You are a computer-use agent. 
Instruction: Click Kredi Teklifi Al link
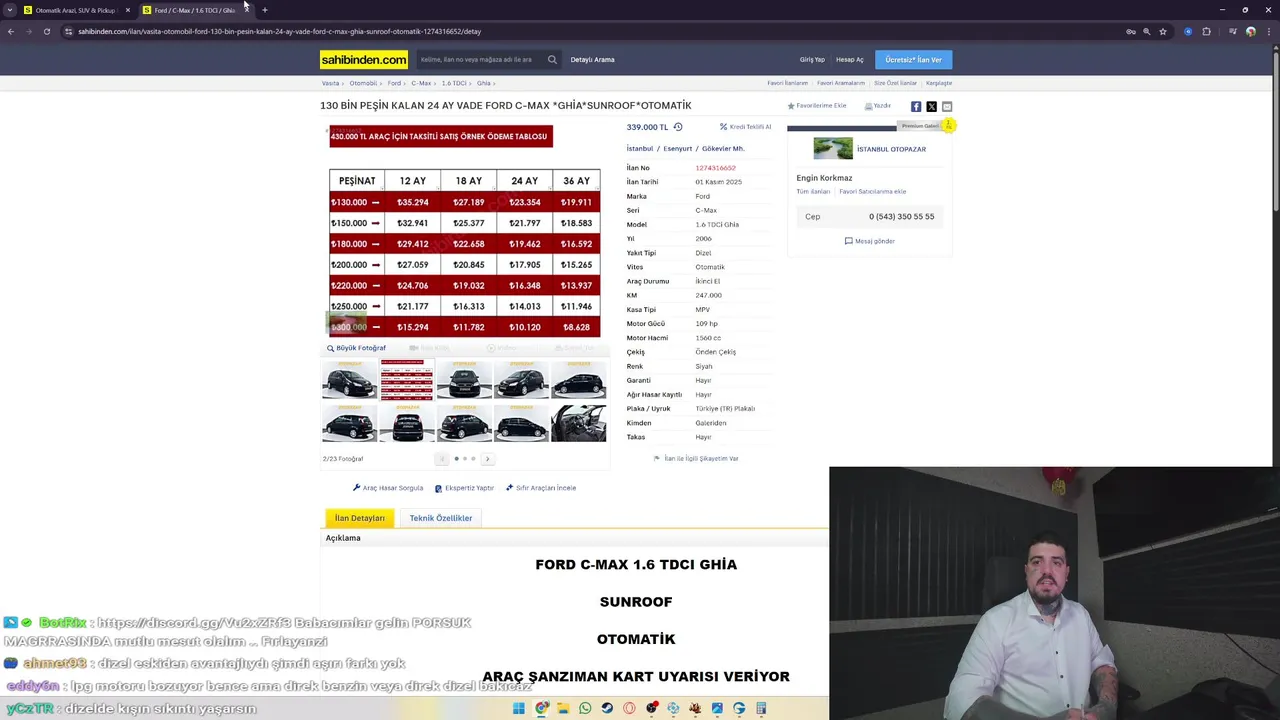(746, 127)
